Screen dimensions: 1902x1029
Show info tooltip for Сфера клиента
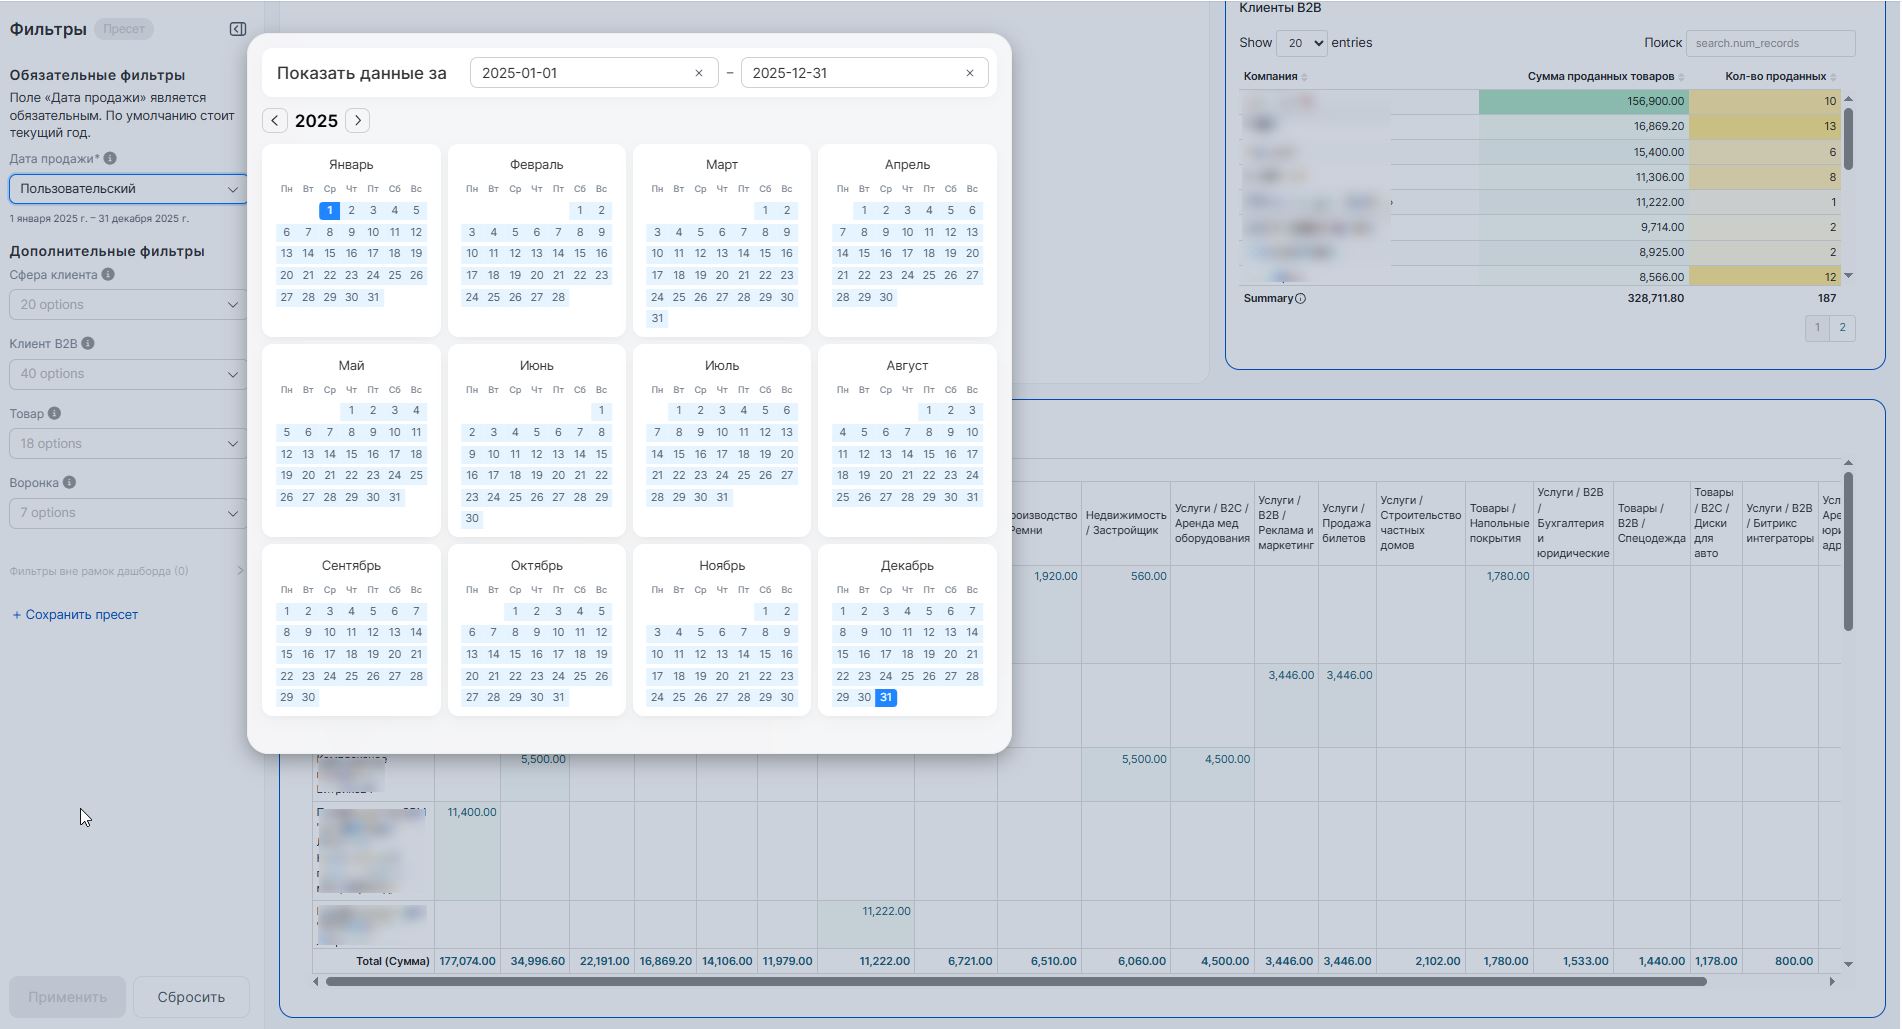(108, 275)
